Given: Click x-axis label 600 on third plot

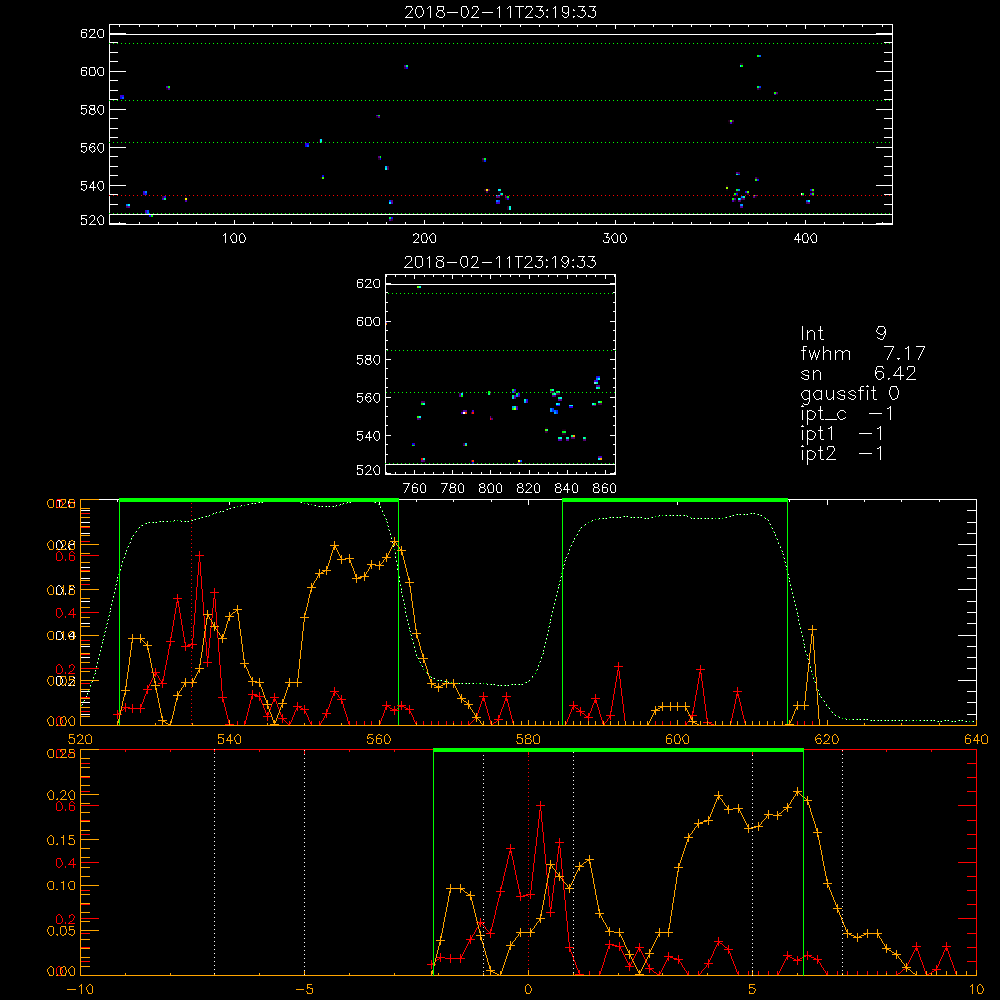Looking at the screenshot, I should pos(677,739).
